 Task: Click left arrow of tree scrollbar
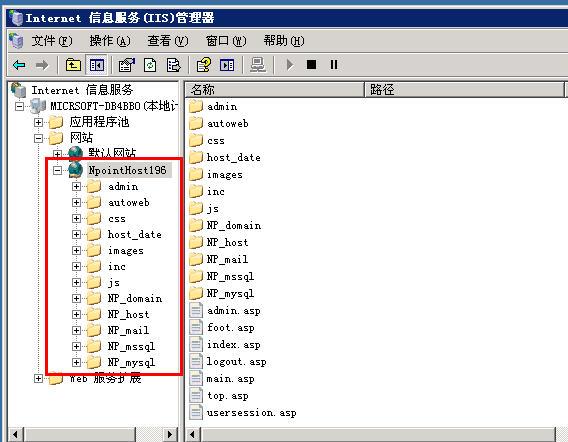point(16,434)
